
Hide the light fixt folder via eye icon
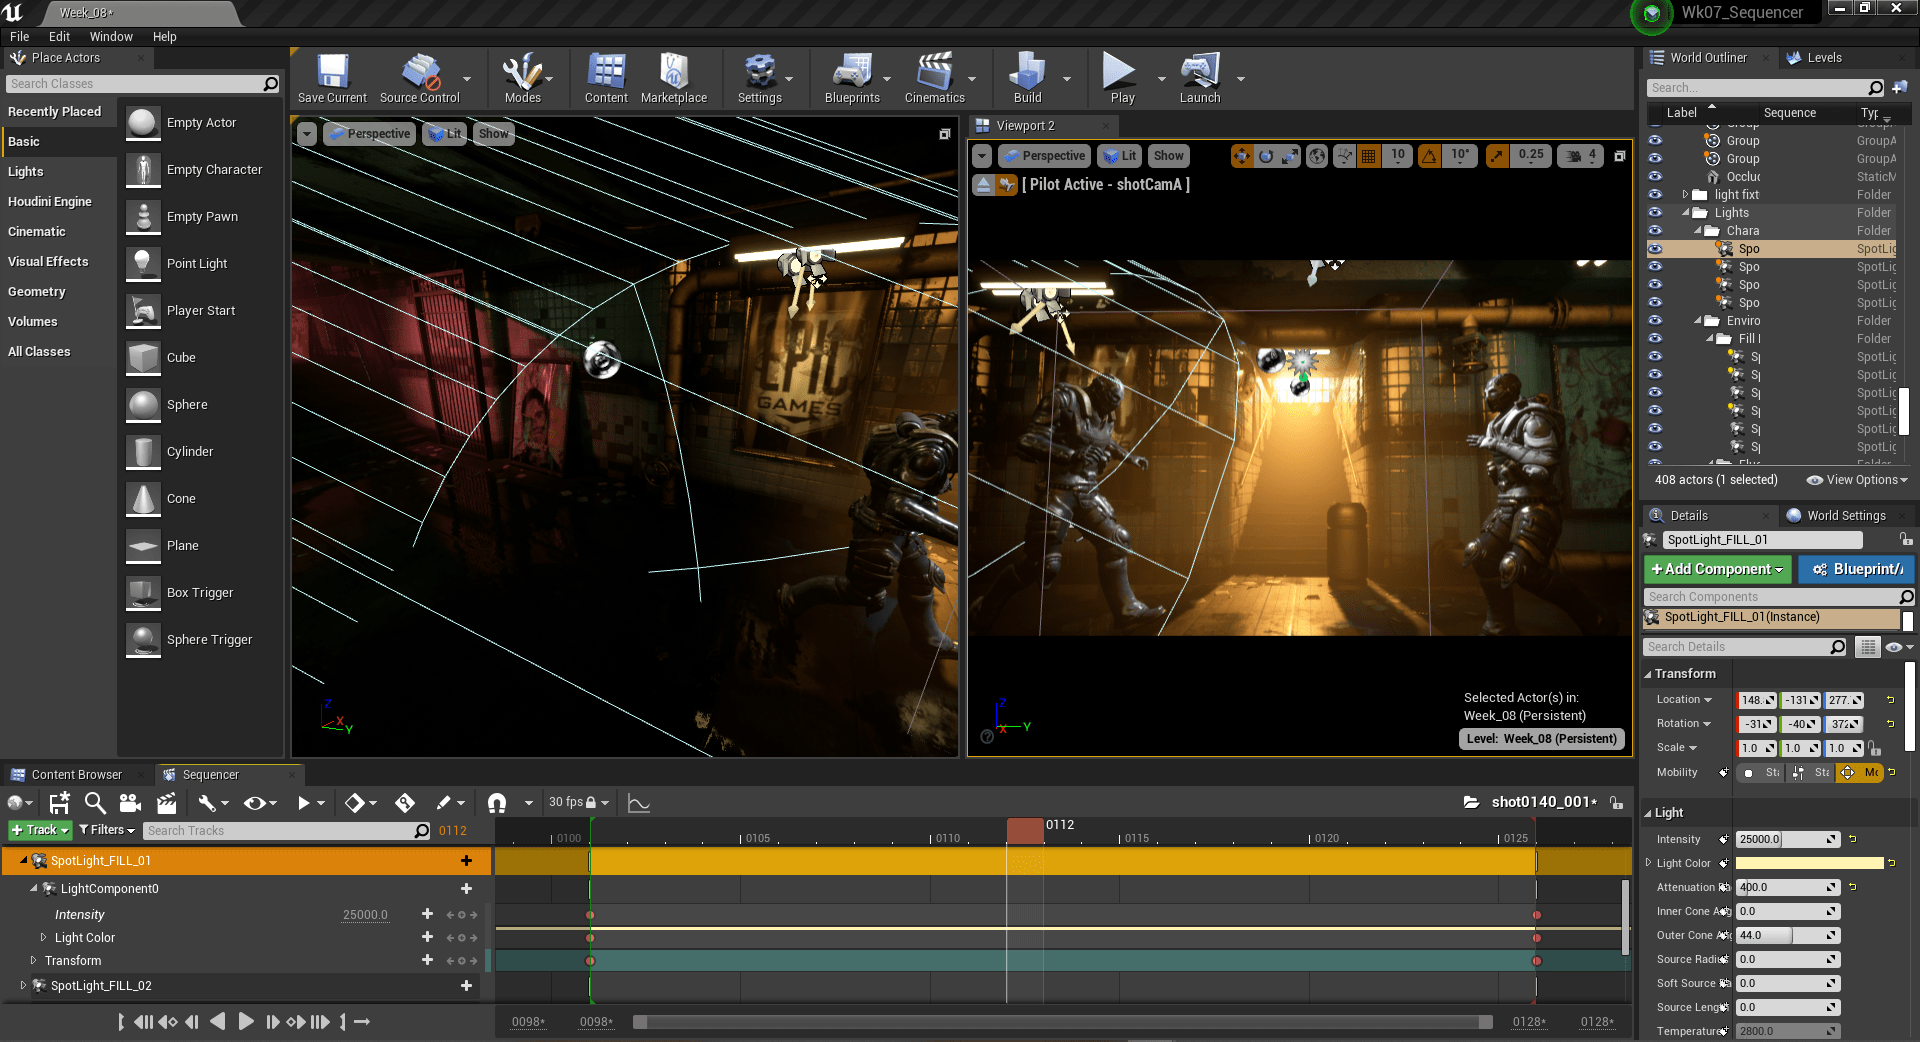1655,195
